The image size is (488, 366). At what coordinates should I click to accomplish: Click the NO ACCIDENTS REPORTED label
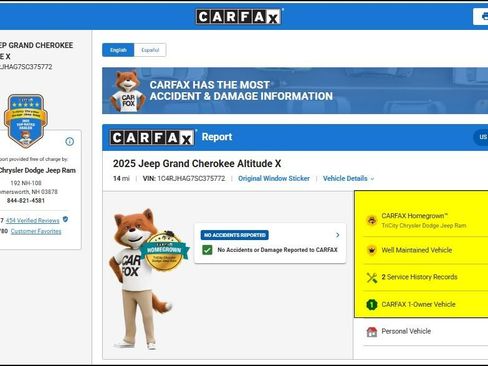coord(235,235)
